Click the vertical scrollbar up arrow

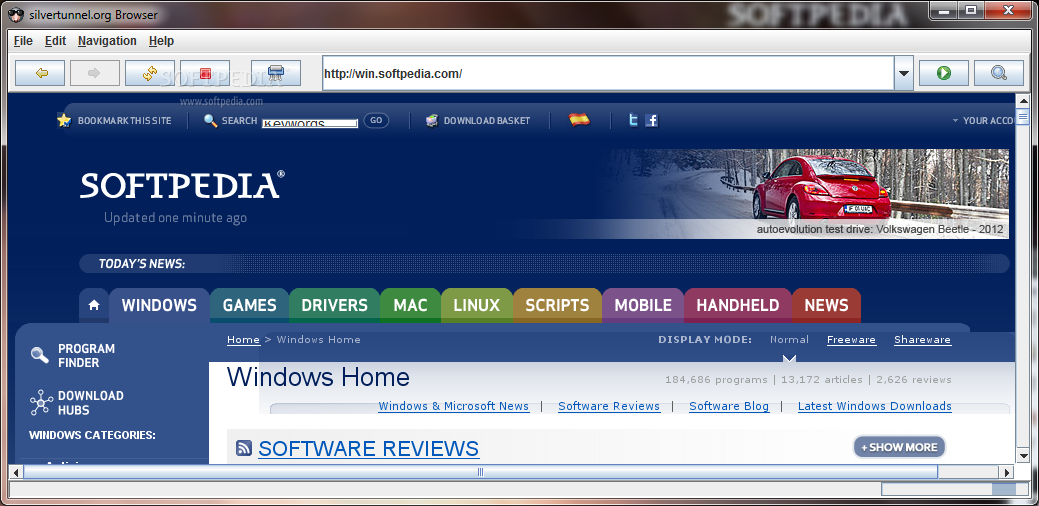1022,101
